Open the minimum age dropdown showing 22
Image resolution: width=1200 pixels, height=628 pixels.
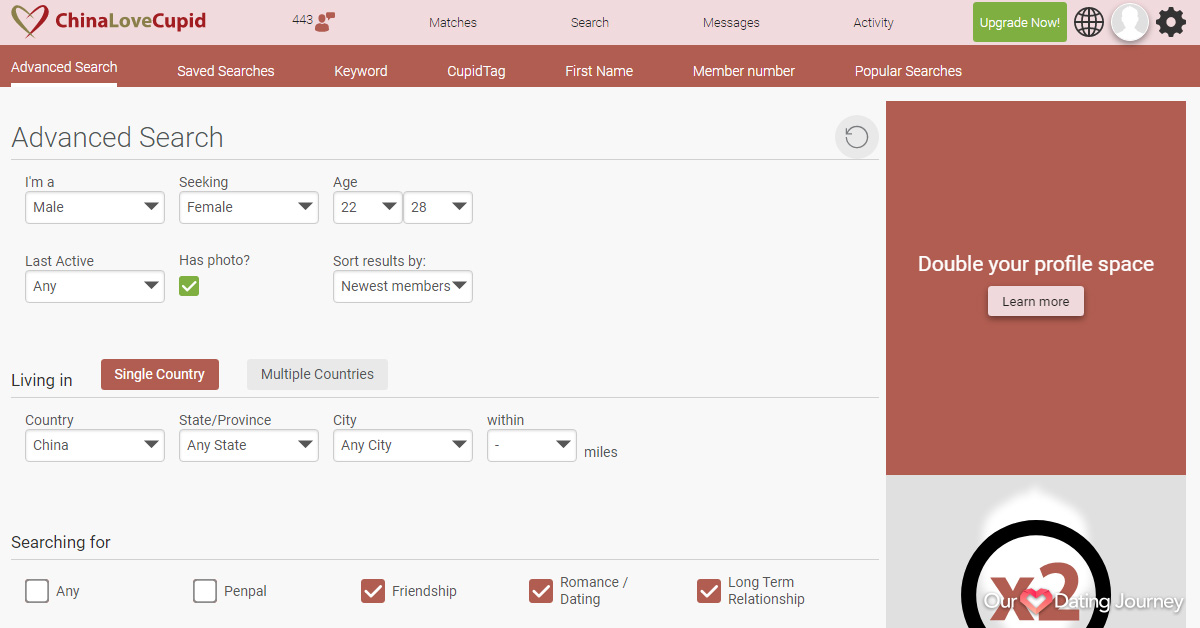368,207
